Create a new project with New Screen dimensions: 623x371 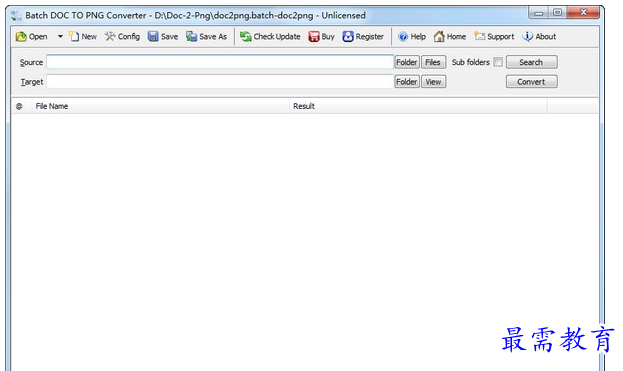(x=83, y=37)
